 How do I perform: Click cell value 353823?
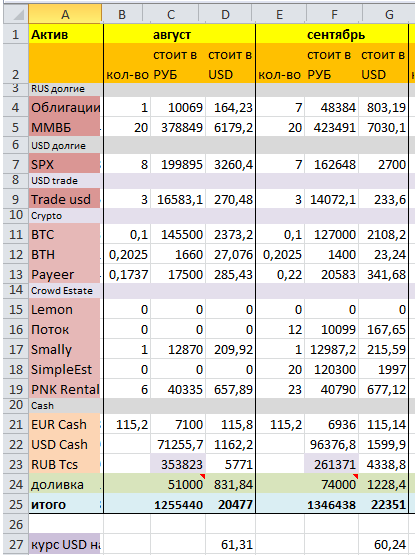178,464
